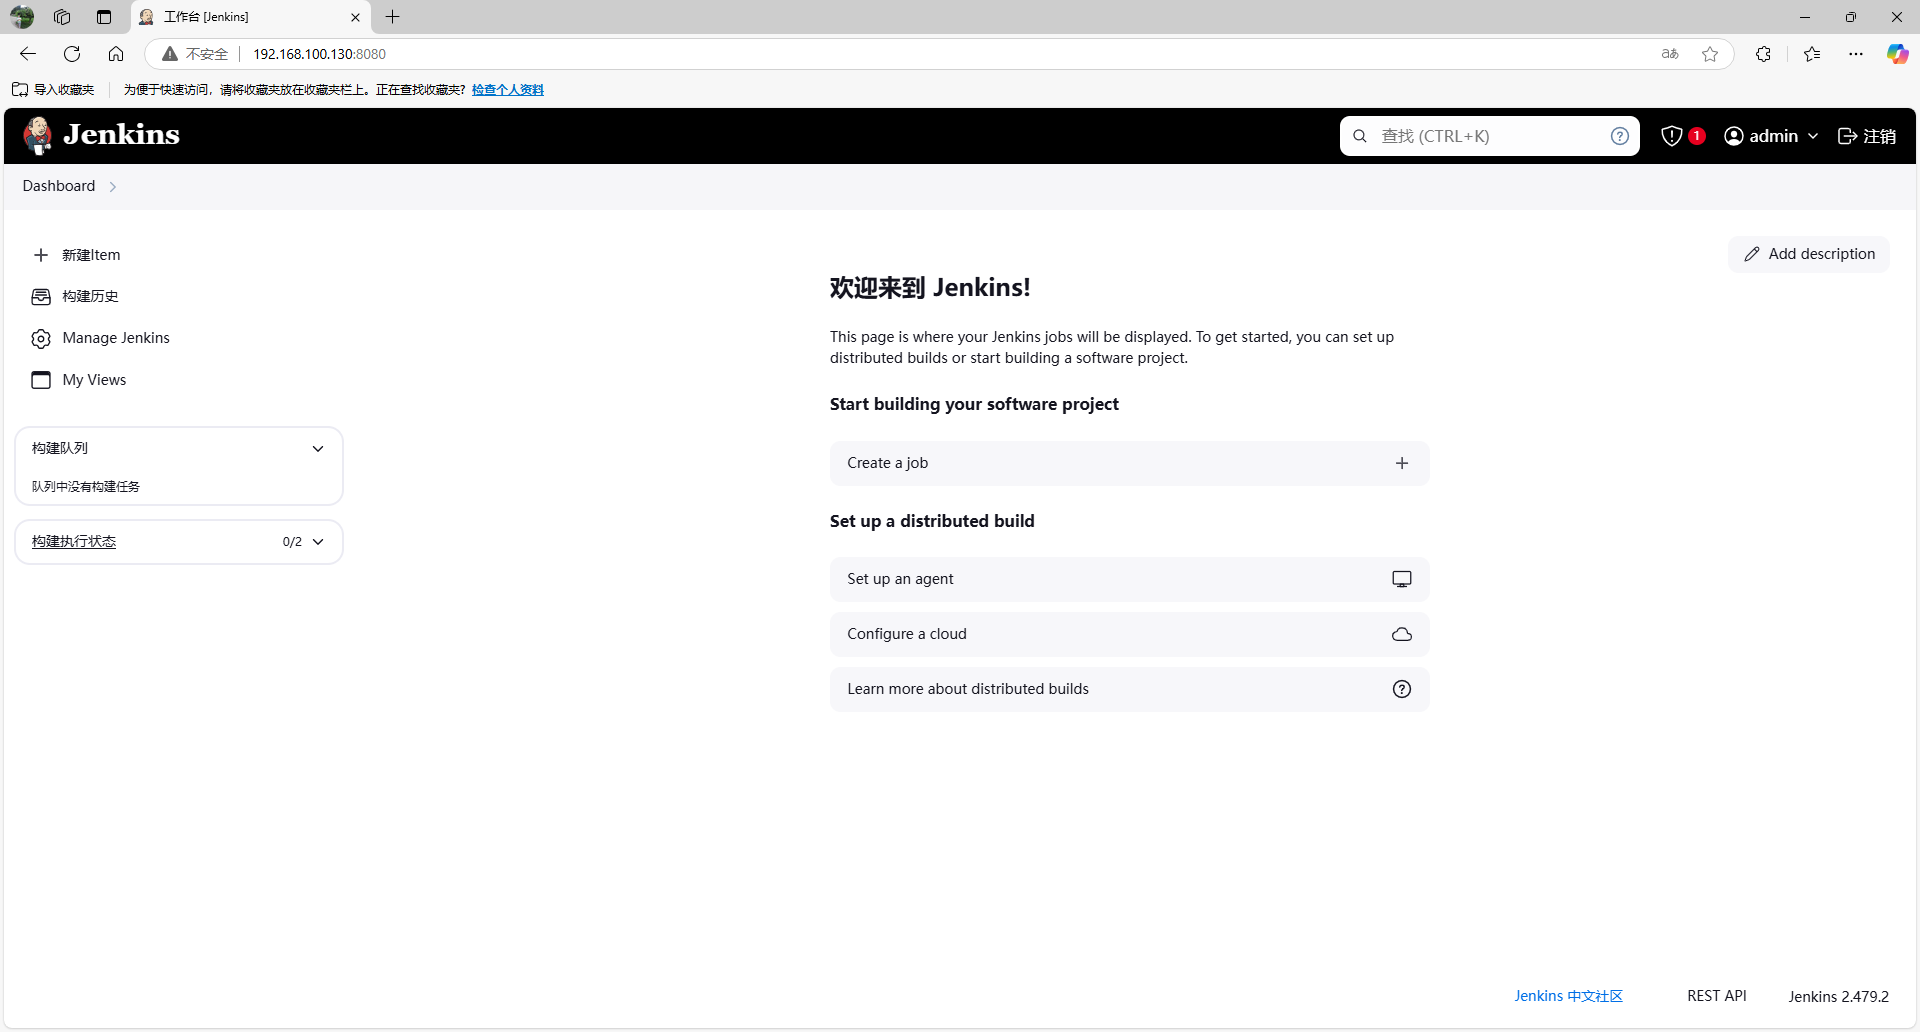Viewport: 1920px width, 1032px height.
Task: Click the browser profile avatar icon
Action: click(x=22, y=17)
